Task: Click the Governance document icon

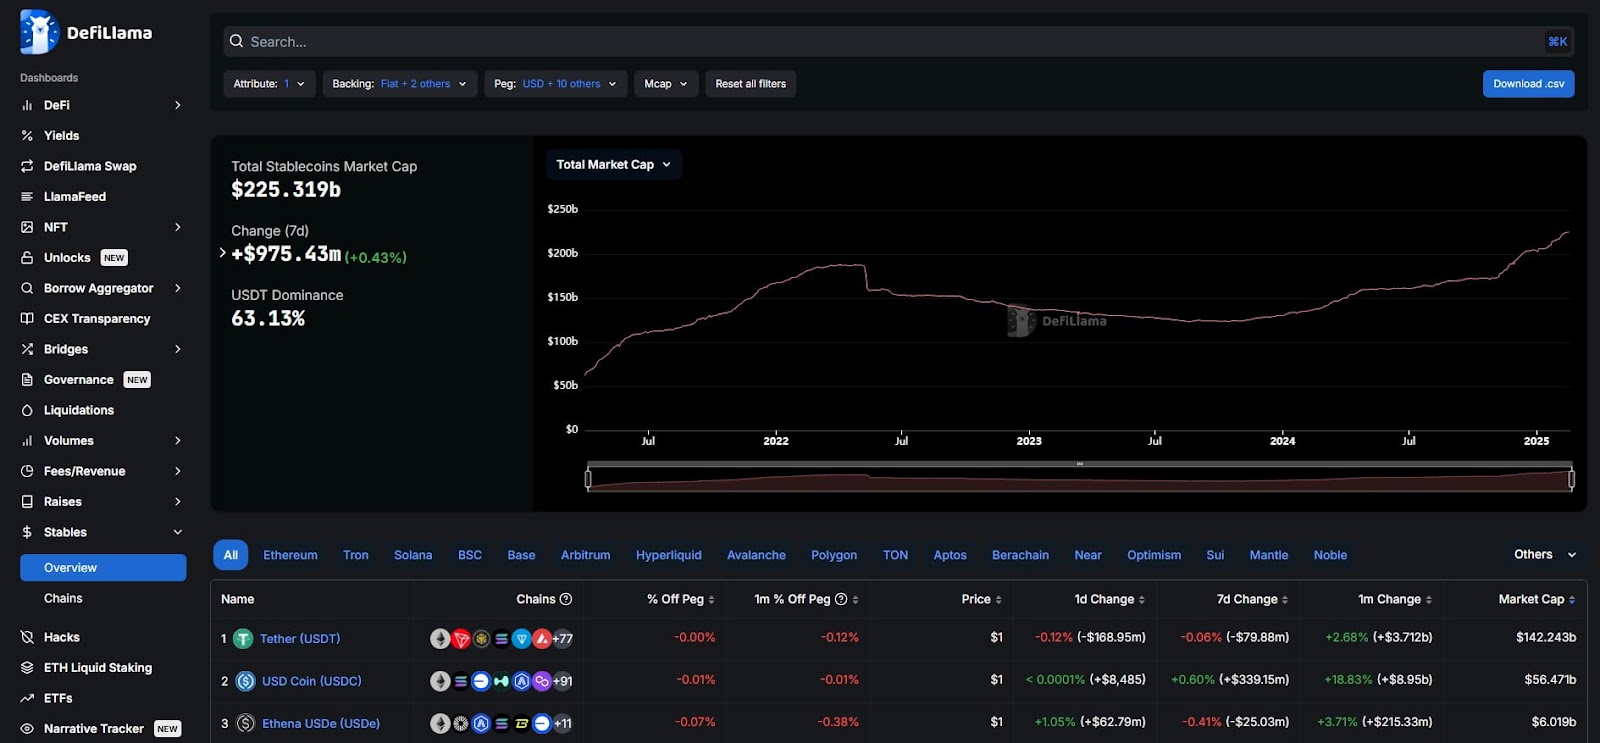Action: point(27,380)
